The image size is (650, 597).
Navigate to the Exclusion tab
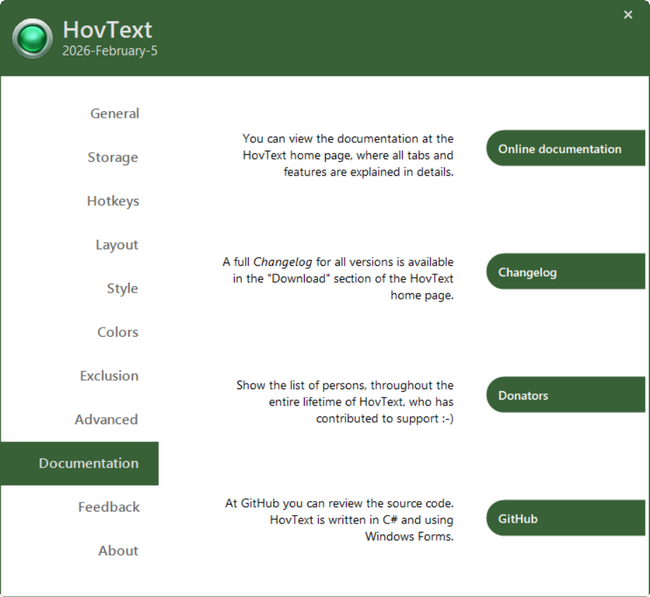pos(109,376)
